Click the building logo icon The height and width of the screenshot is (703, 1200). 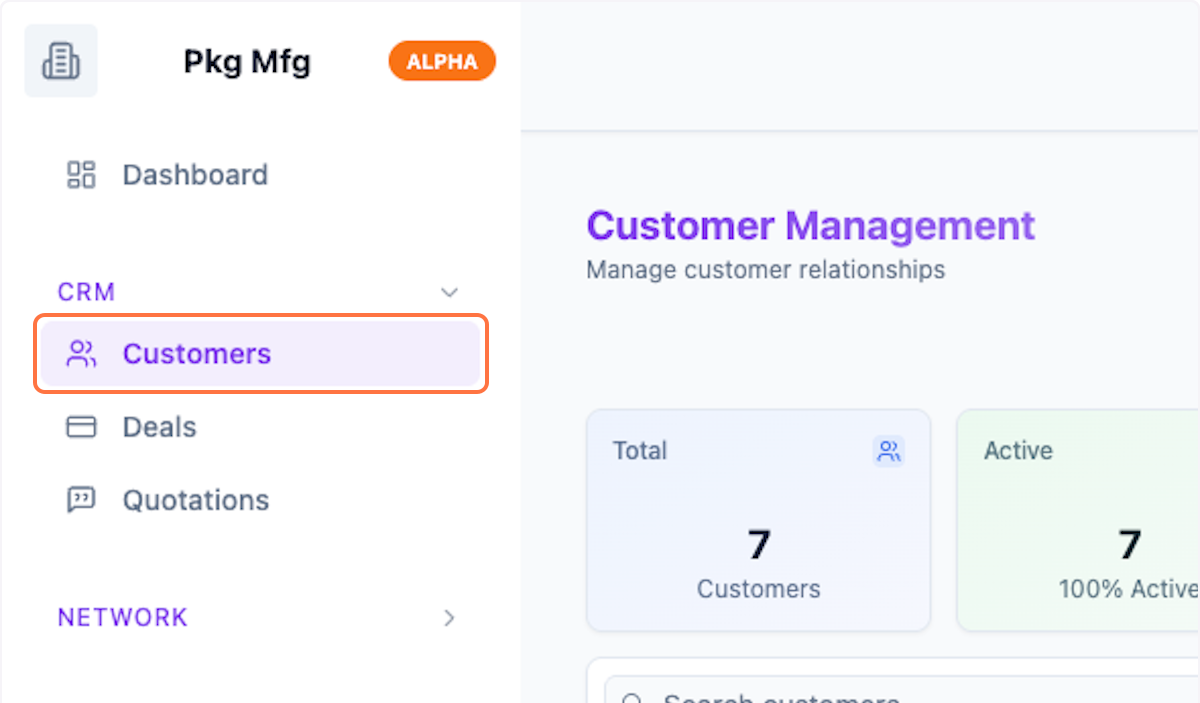click(61, 62)
